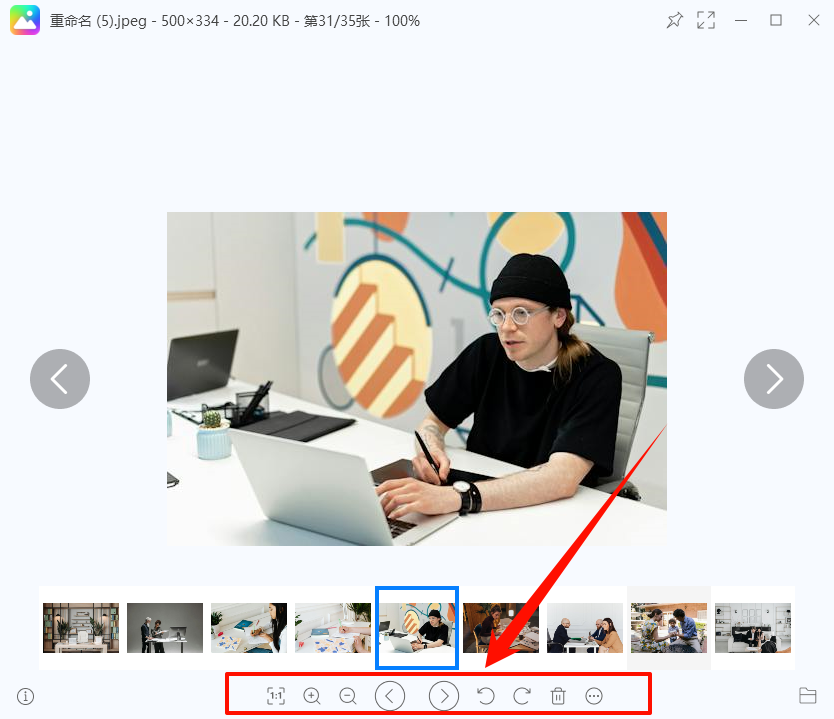
Task: Go to previous image using toolbar arrow
Action: [390, 696]
